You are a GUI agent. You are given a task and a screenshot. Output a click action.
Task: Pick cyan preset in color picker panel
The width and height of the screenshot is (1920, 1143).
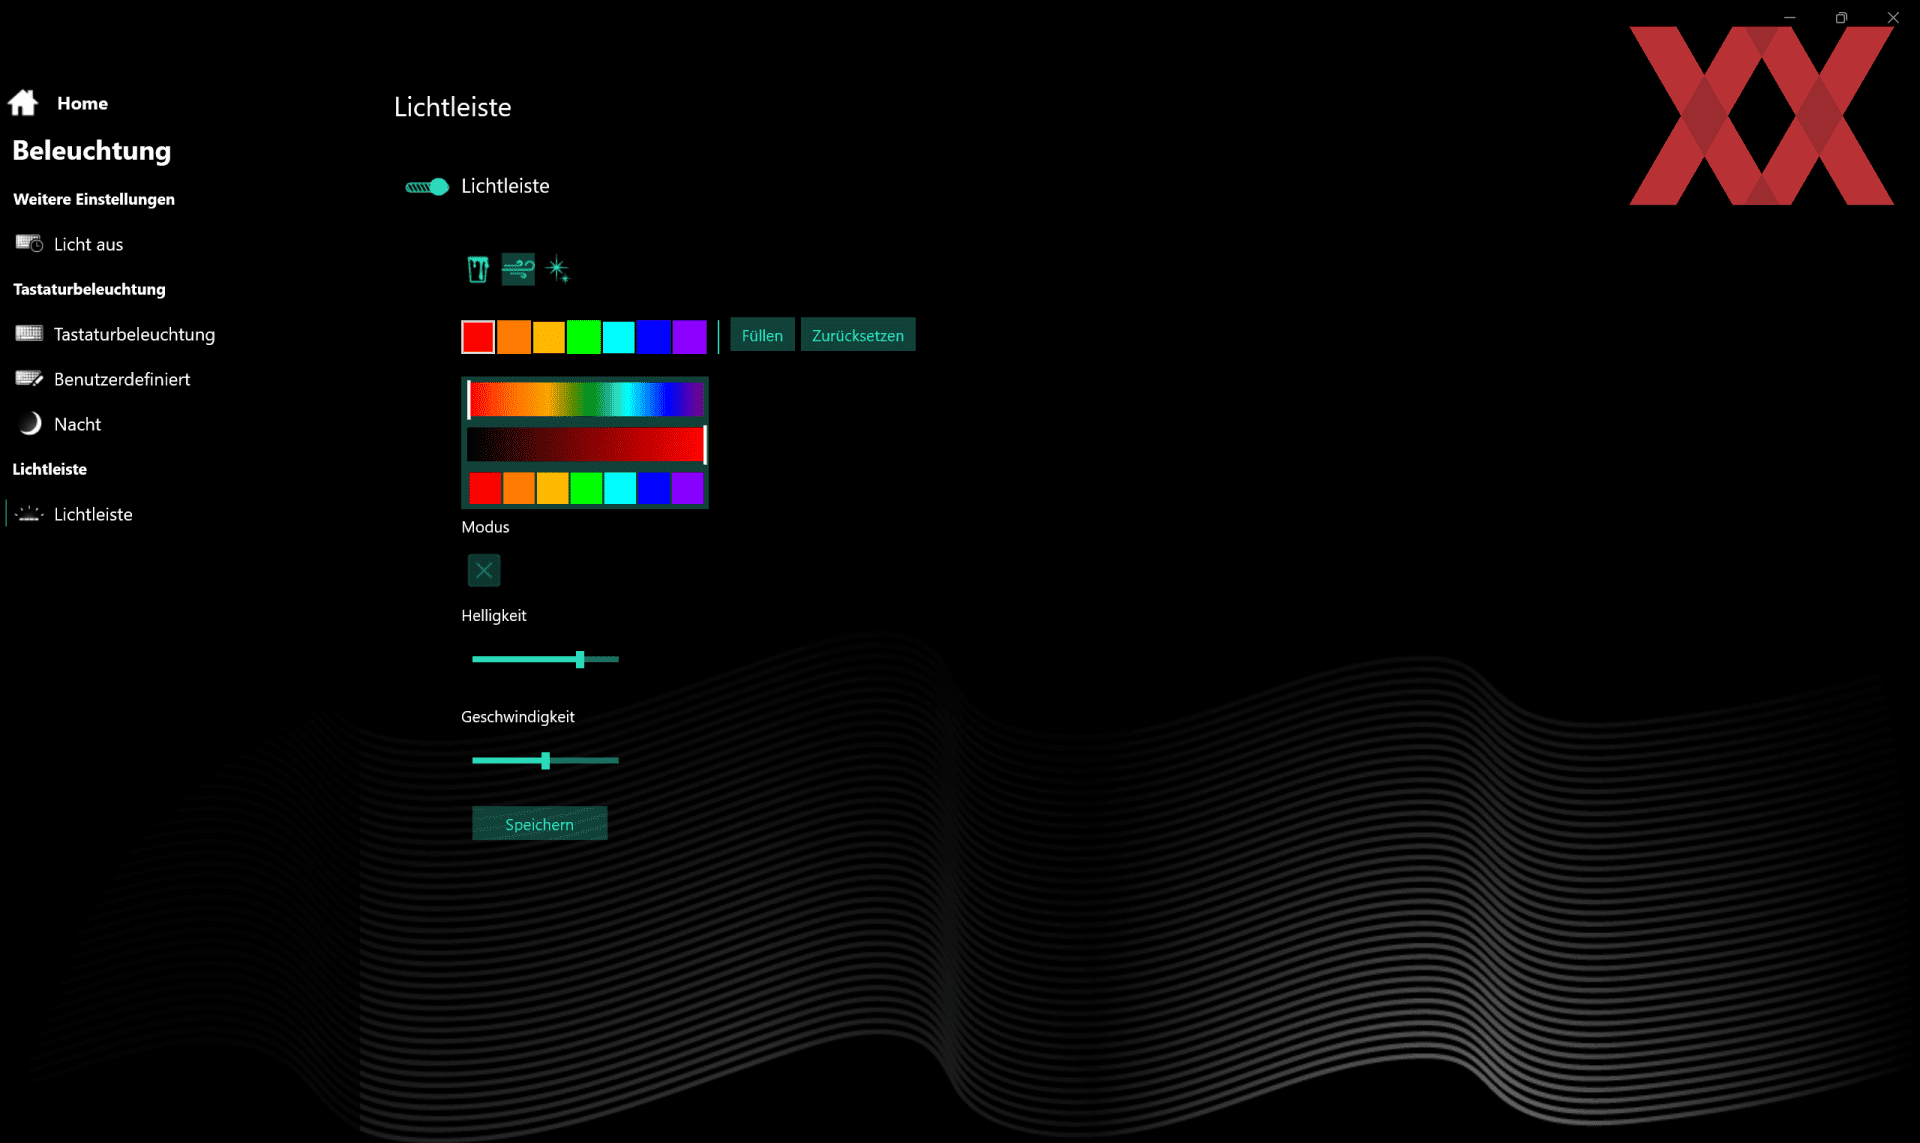(620, 488)
